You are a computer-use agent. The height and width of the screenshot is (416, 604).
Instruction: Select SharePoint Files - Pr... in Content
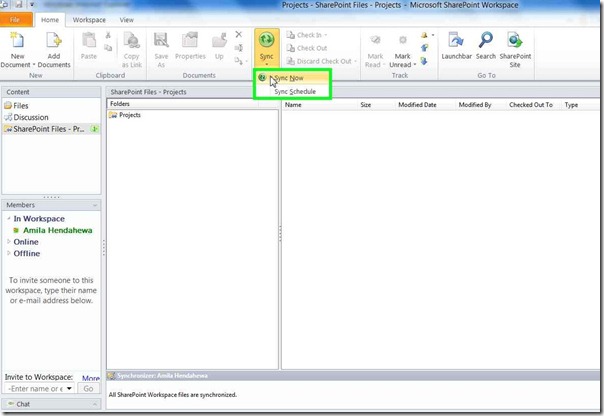[49, 129]
